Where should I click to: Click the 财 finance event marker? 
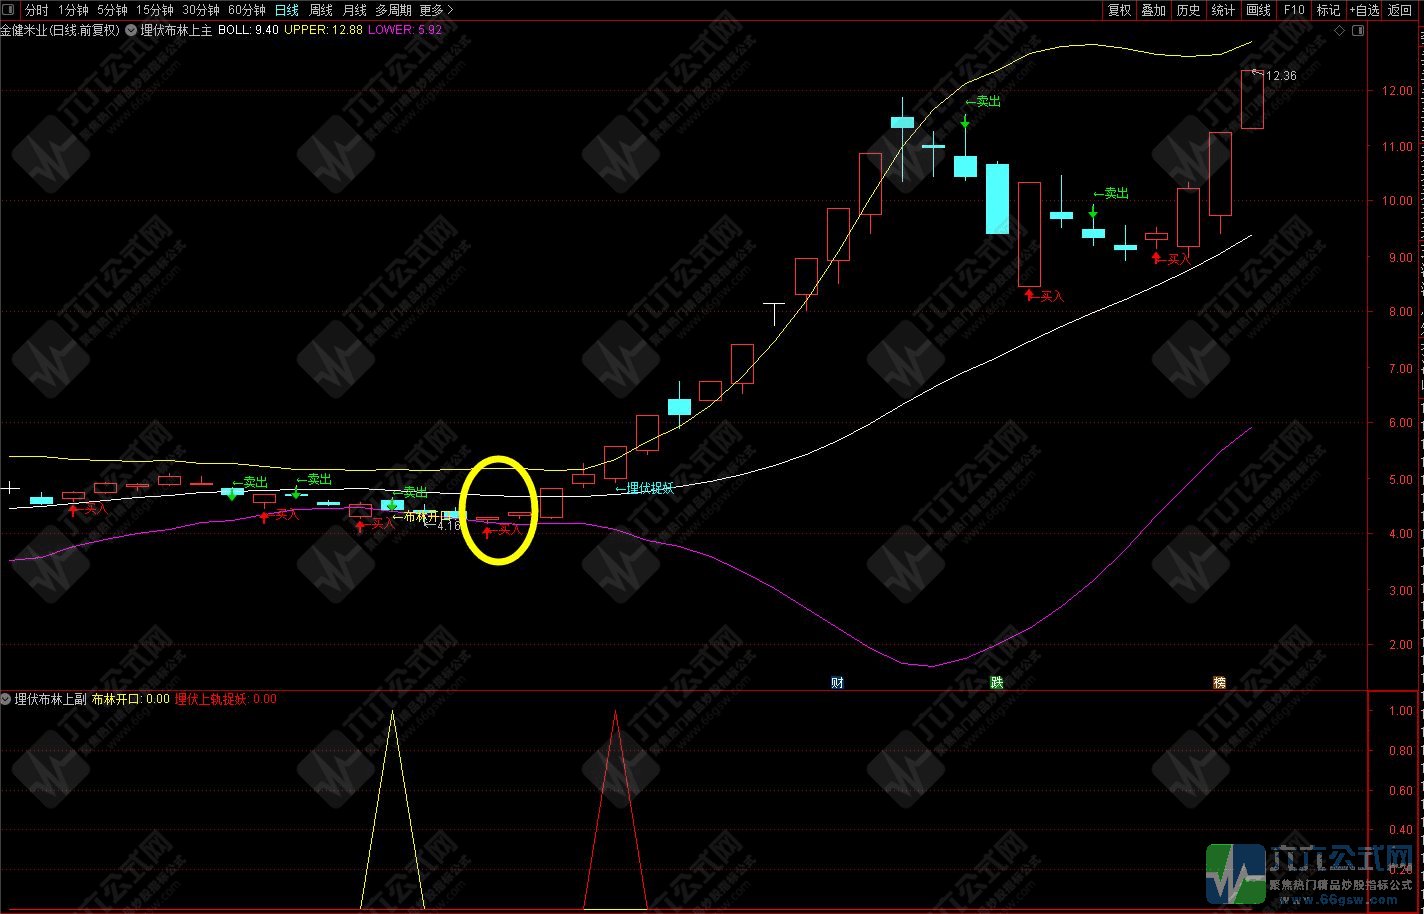[837, 683]
